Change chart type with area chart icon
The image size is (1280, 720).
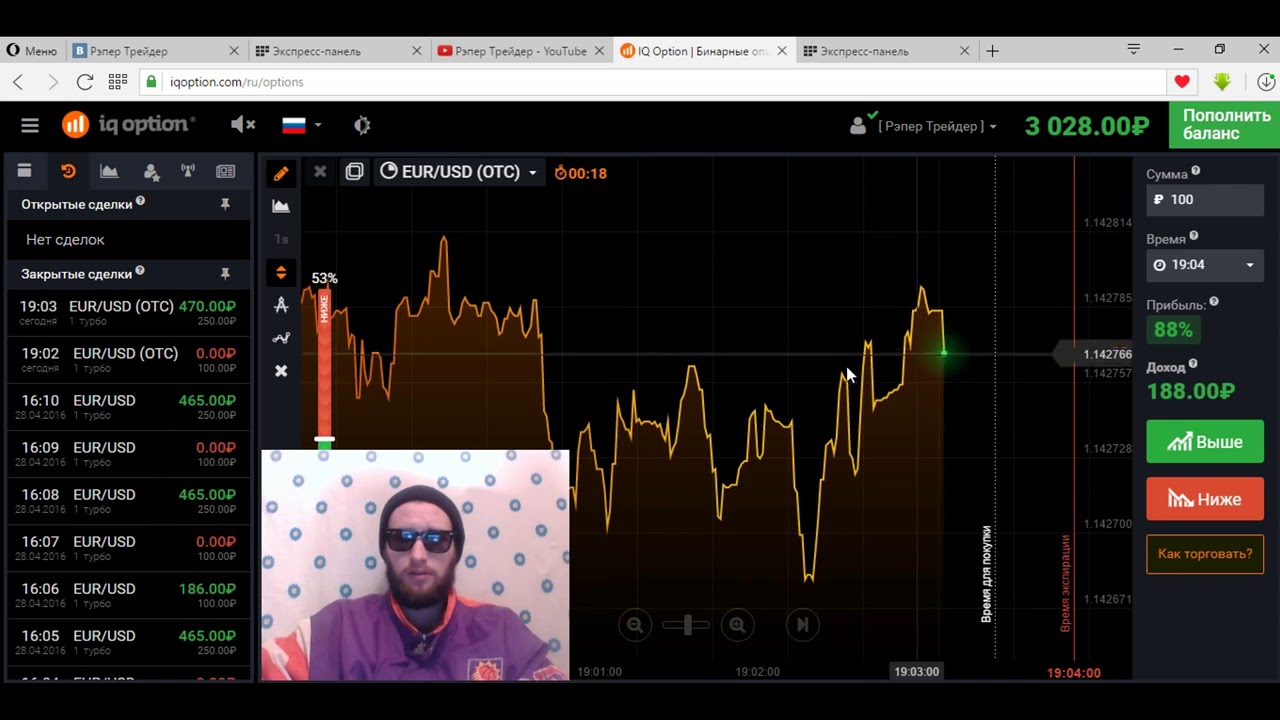tap(281, 206)
